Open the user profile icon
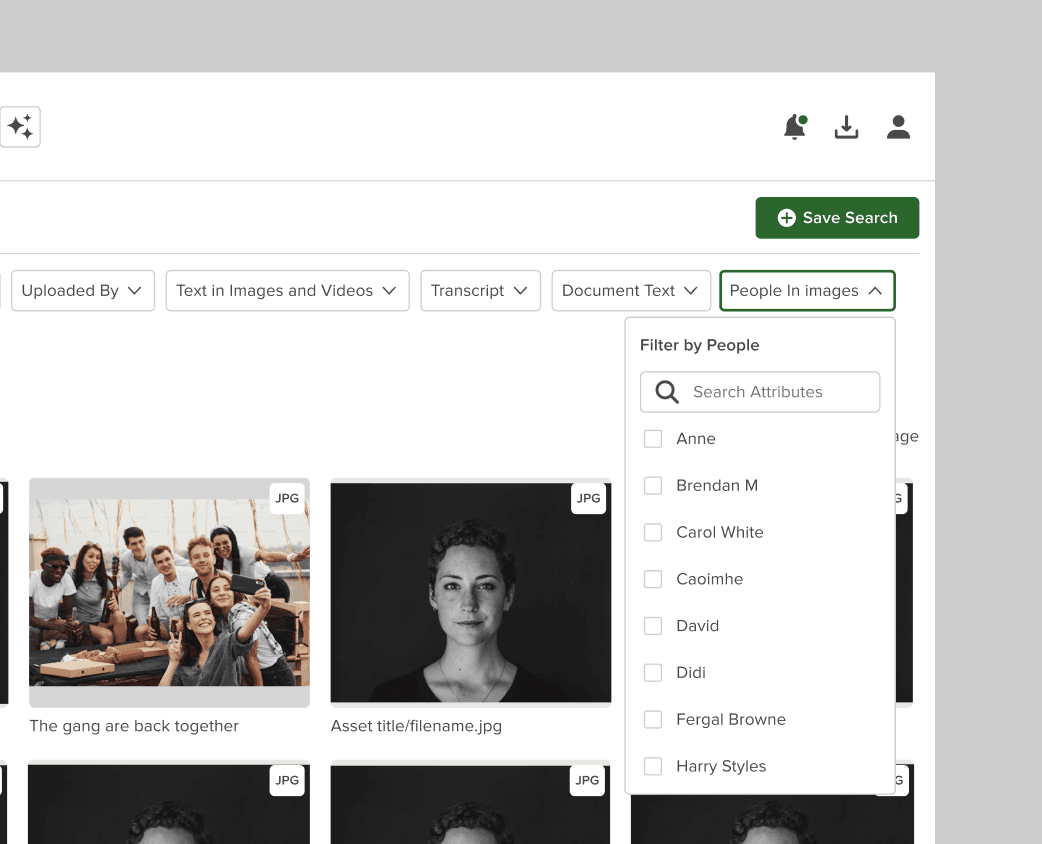Image resolution: width=1042 pixels, height=844 pixels. pyautogui.click(x=898, y=127)
